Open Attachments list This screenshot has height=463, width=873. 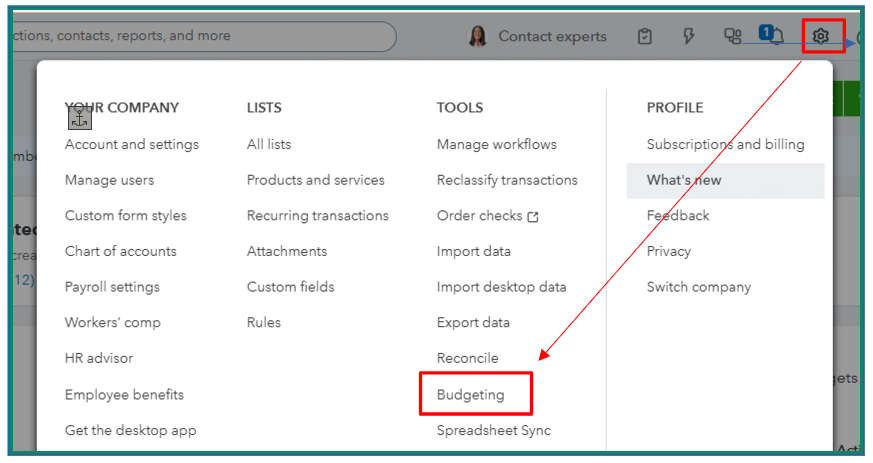(x=287, y=252)
